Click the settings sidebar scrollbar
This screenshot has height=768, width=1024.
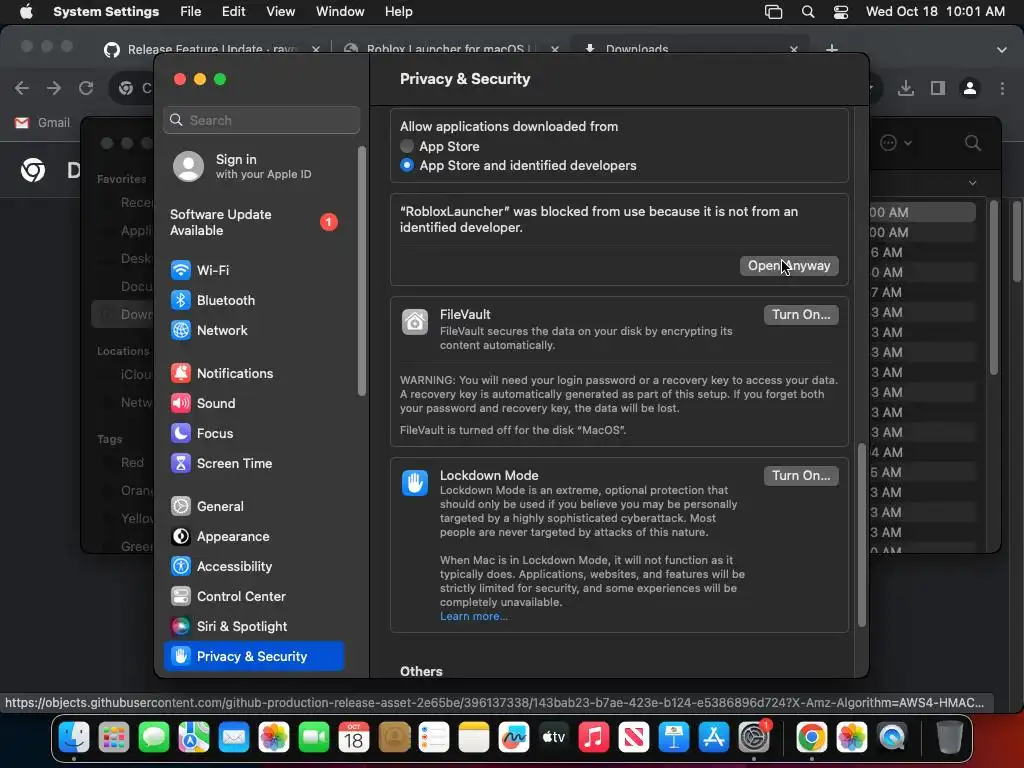click(x=362, y=271)
